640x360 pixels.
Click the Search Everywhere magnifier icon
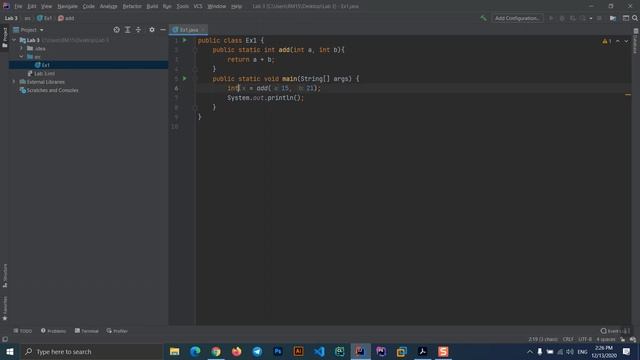[x=635, y=18]
